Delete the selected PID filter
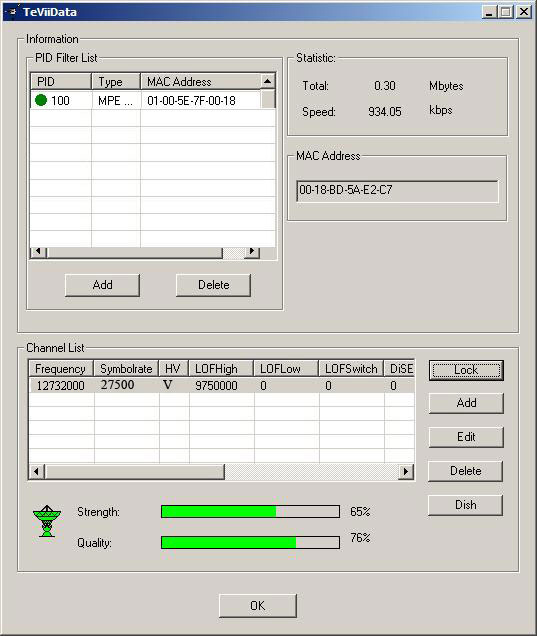537x636 pixels. tap(213, 285)
